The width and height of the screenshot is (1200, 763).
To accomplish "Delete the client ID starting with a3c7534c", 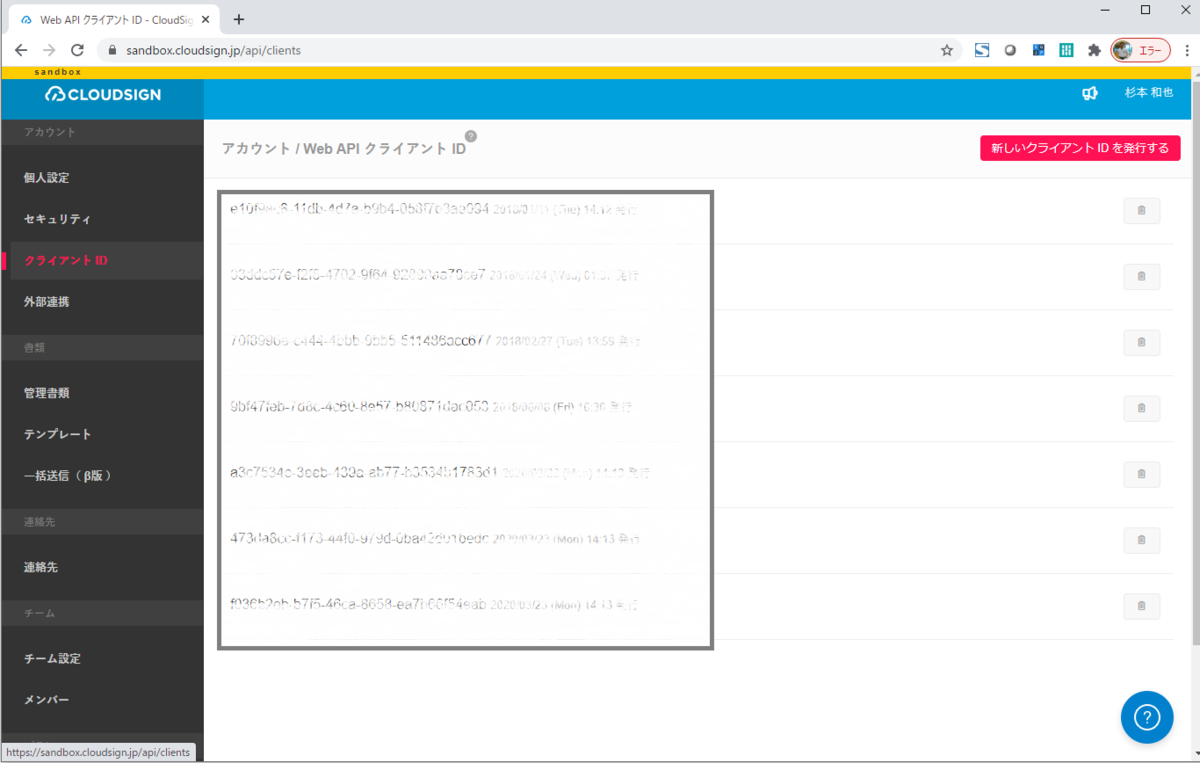I will coord(1142,475).
